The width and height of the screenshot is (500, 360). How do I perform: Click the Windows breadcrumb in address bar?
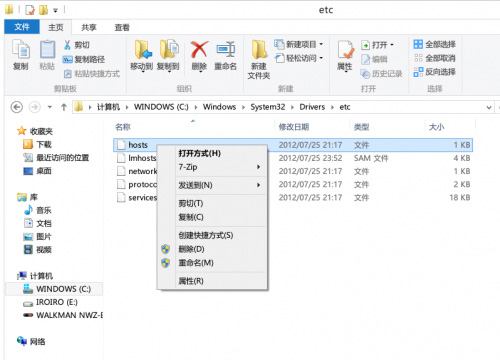[x=219, y=107]
